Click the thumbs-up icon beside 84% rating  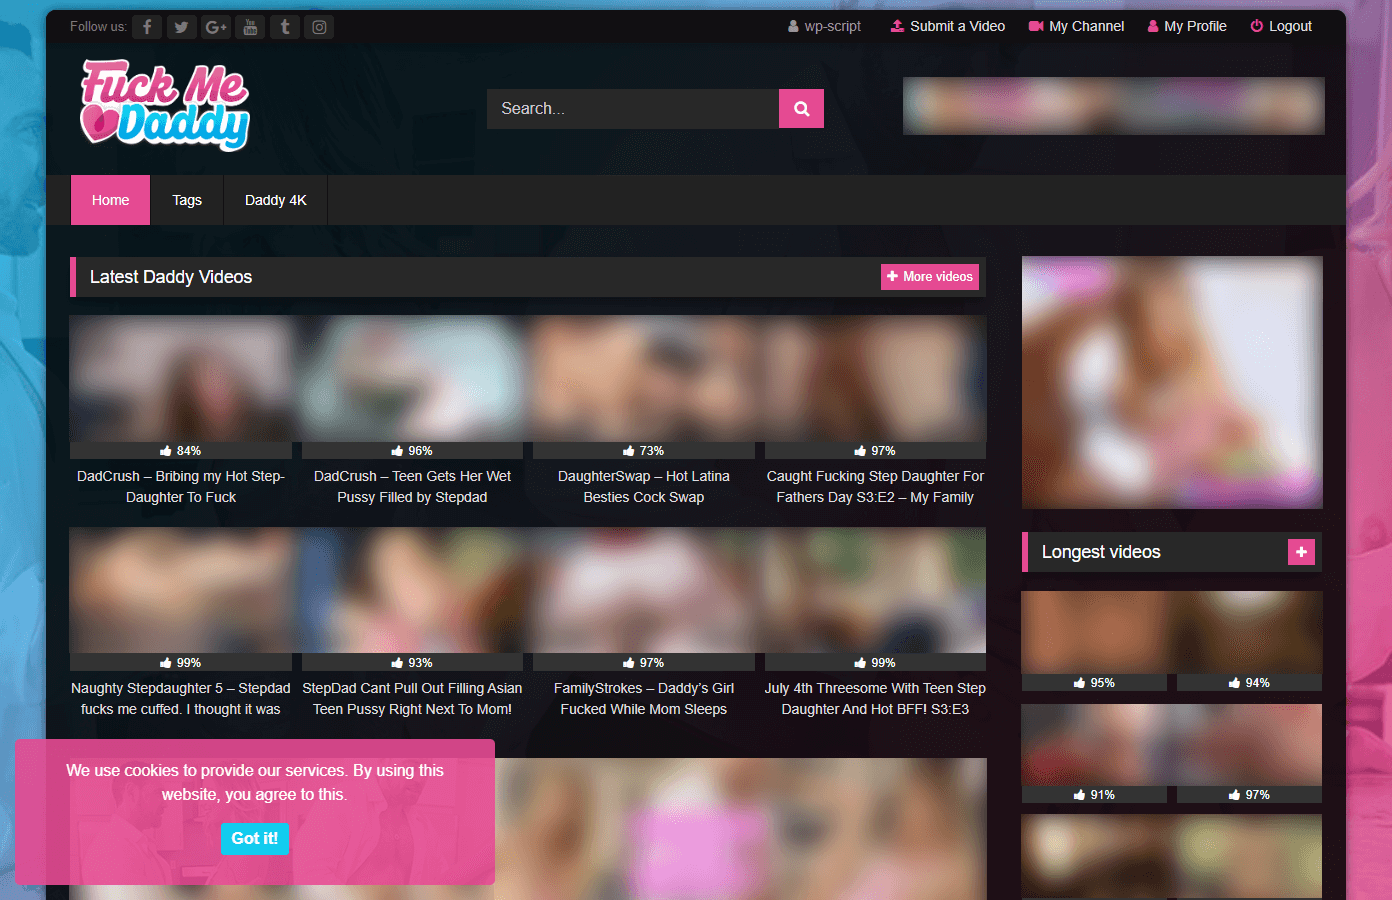pyautogui.click(x=166, y=451)
